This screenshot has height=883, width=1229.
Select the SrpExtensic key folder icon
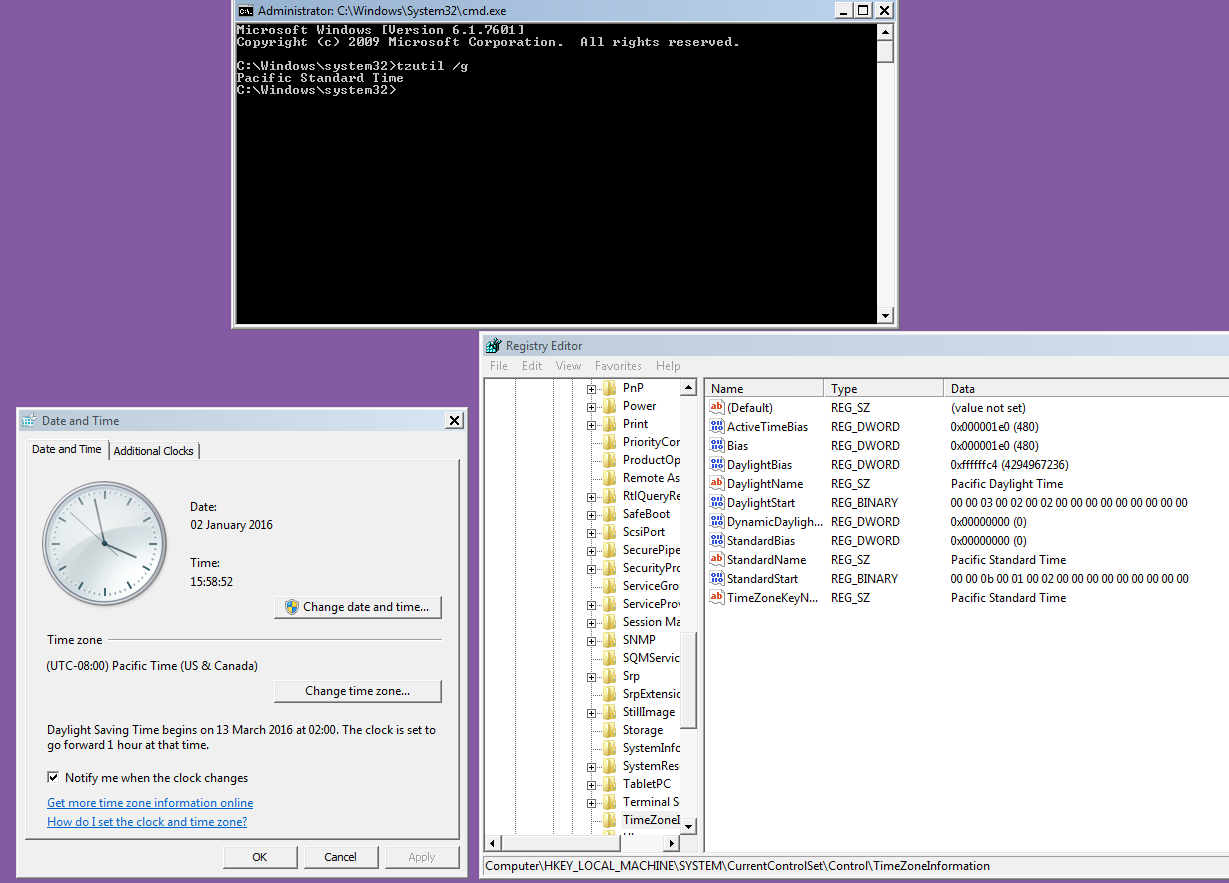(x=609, y=694)
